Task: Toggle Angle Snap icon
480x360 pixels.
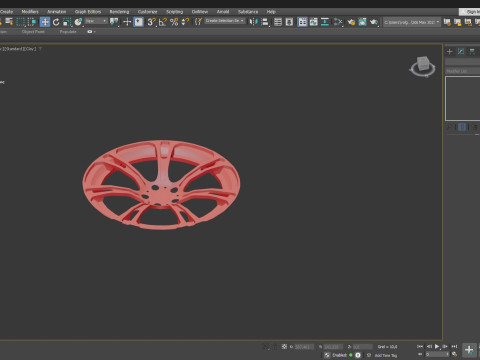Action: pyautogui.click(x=163, y=22)
